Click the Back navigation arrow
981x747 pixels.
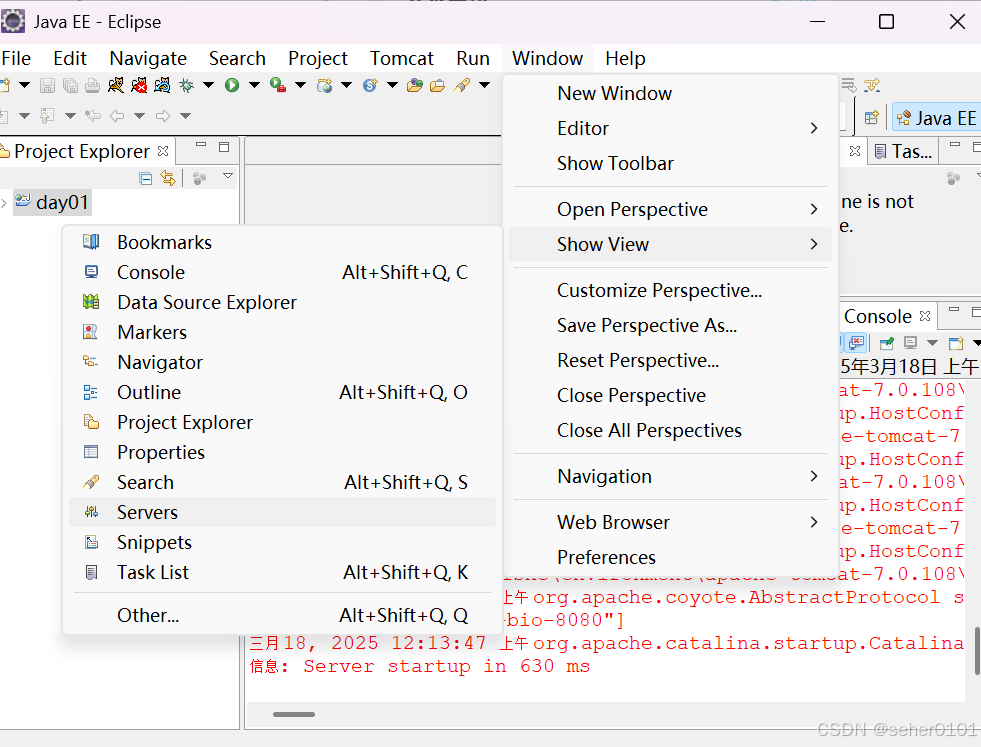tap(117, 116)
